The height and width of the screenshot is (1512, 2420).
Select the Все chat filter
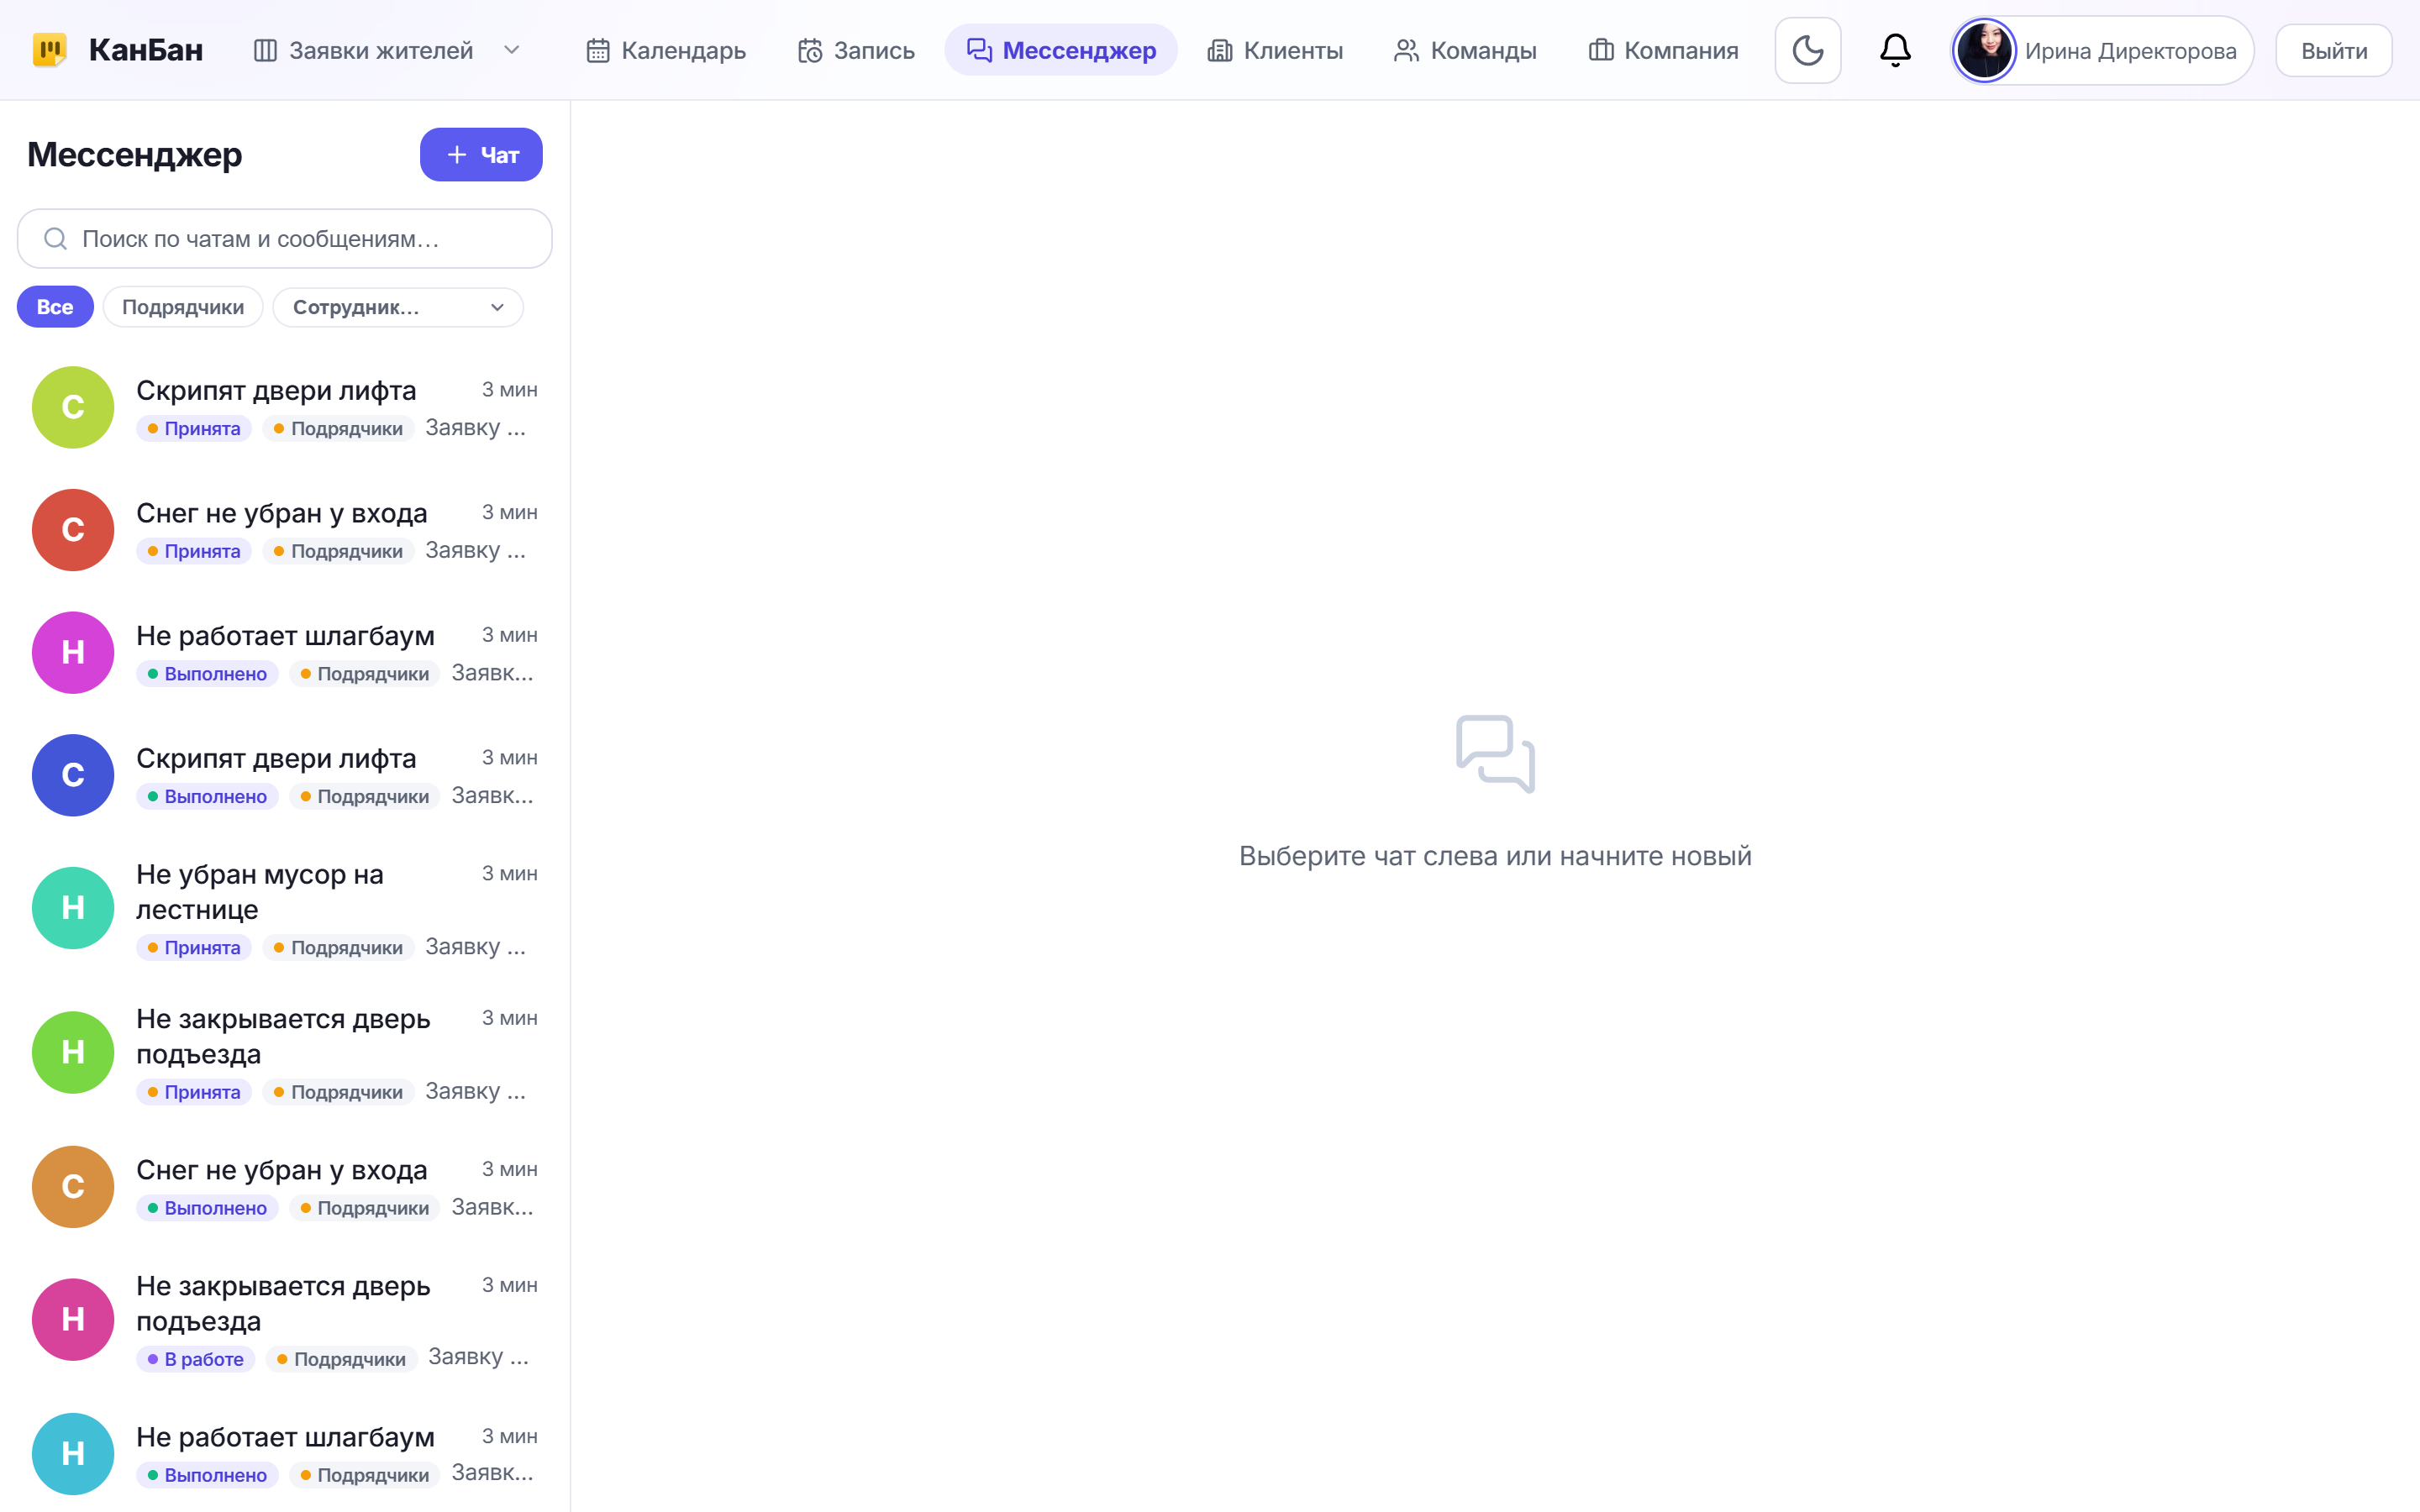point(55,307)
